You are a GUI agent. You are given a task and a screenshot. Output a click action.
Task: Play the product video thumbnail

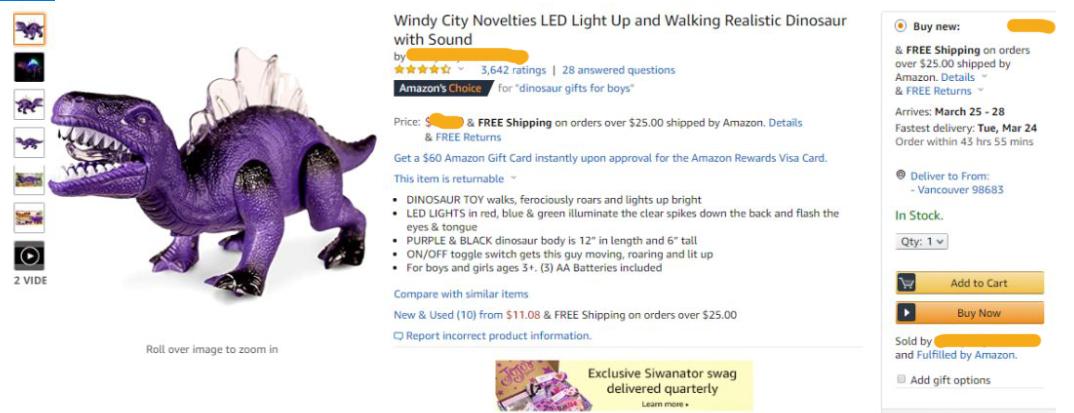pos(29,255)
